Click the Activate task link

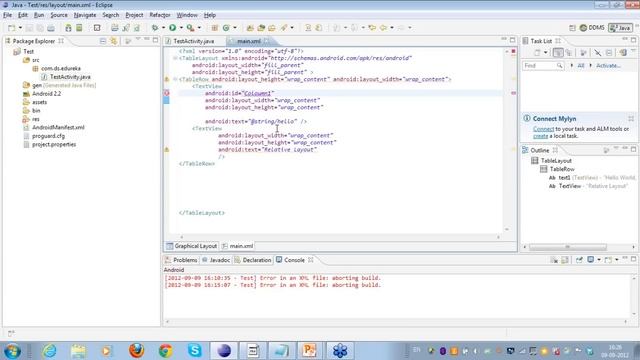tap(608, 66)
